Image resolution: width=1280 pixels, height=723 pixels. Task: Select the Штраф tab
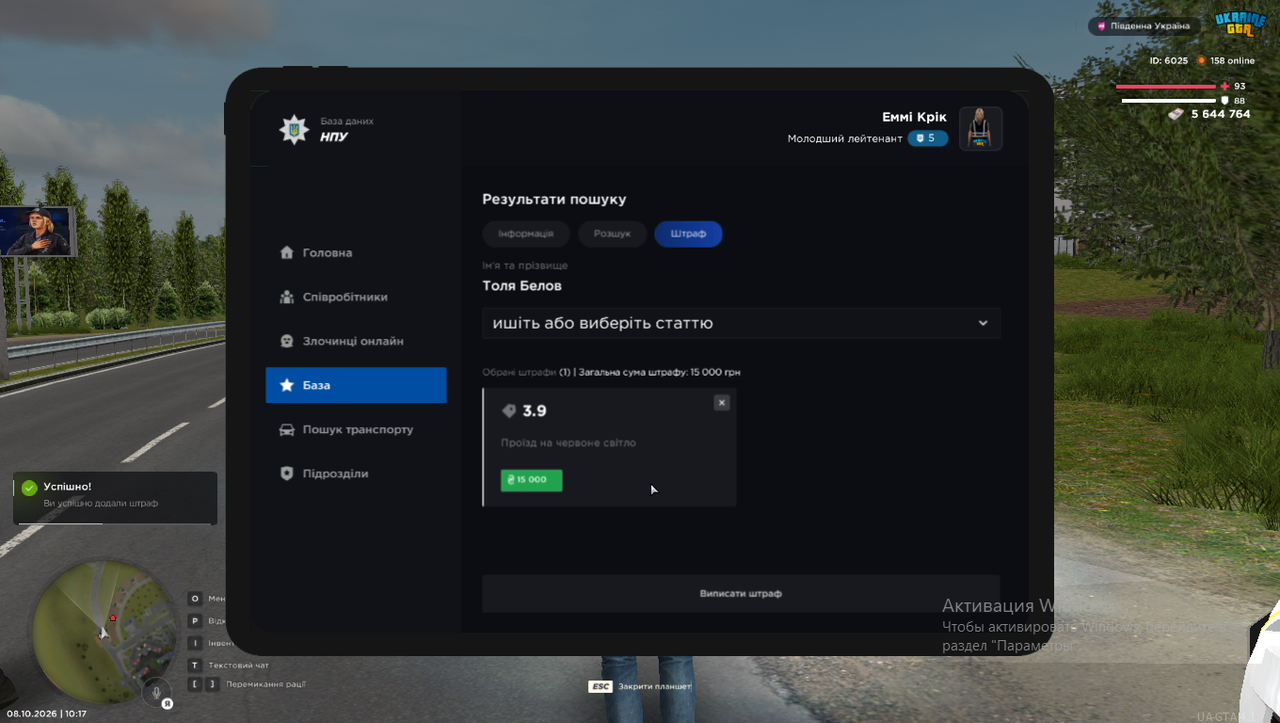pos(688,234)
